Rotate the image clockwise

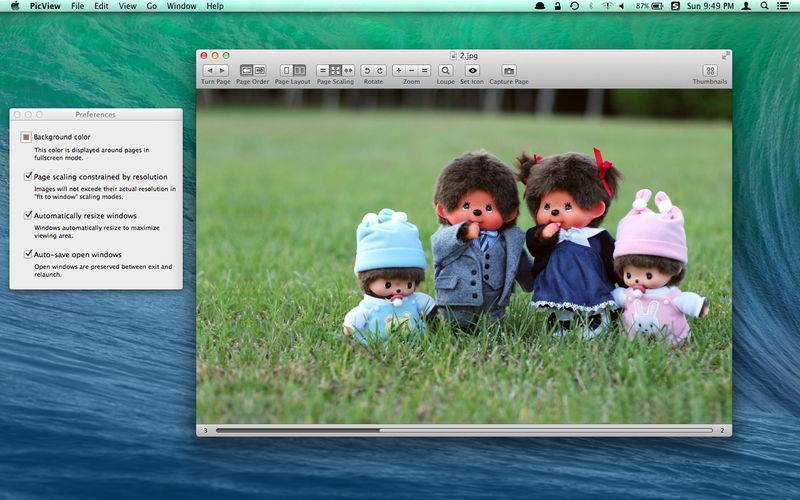coord(380,70)
